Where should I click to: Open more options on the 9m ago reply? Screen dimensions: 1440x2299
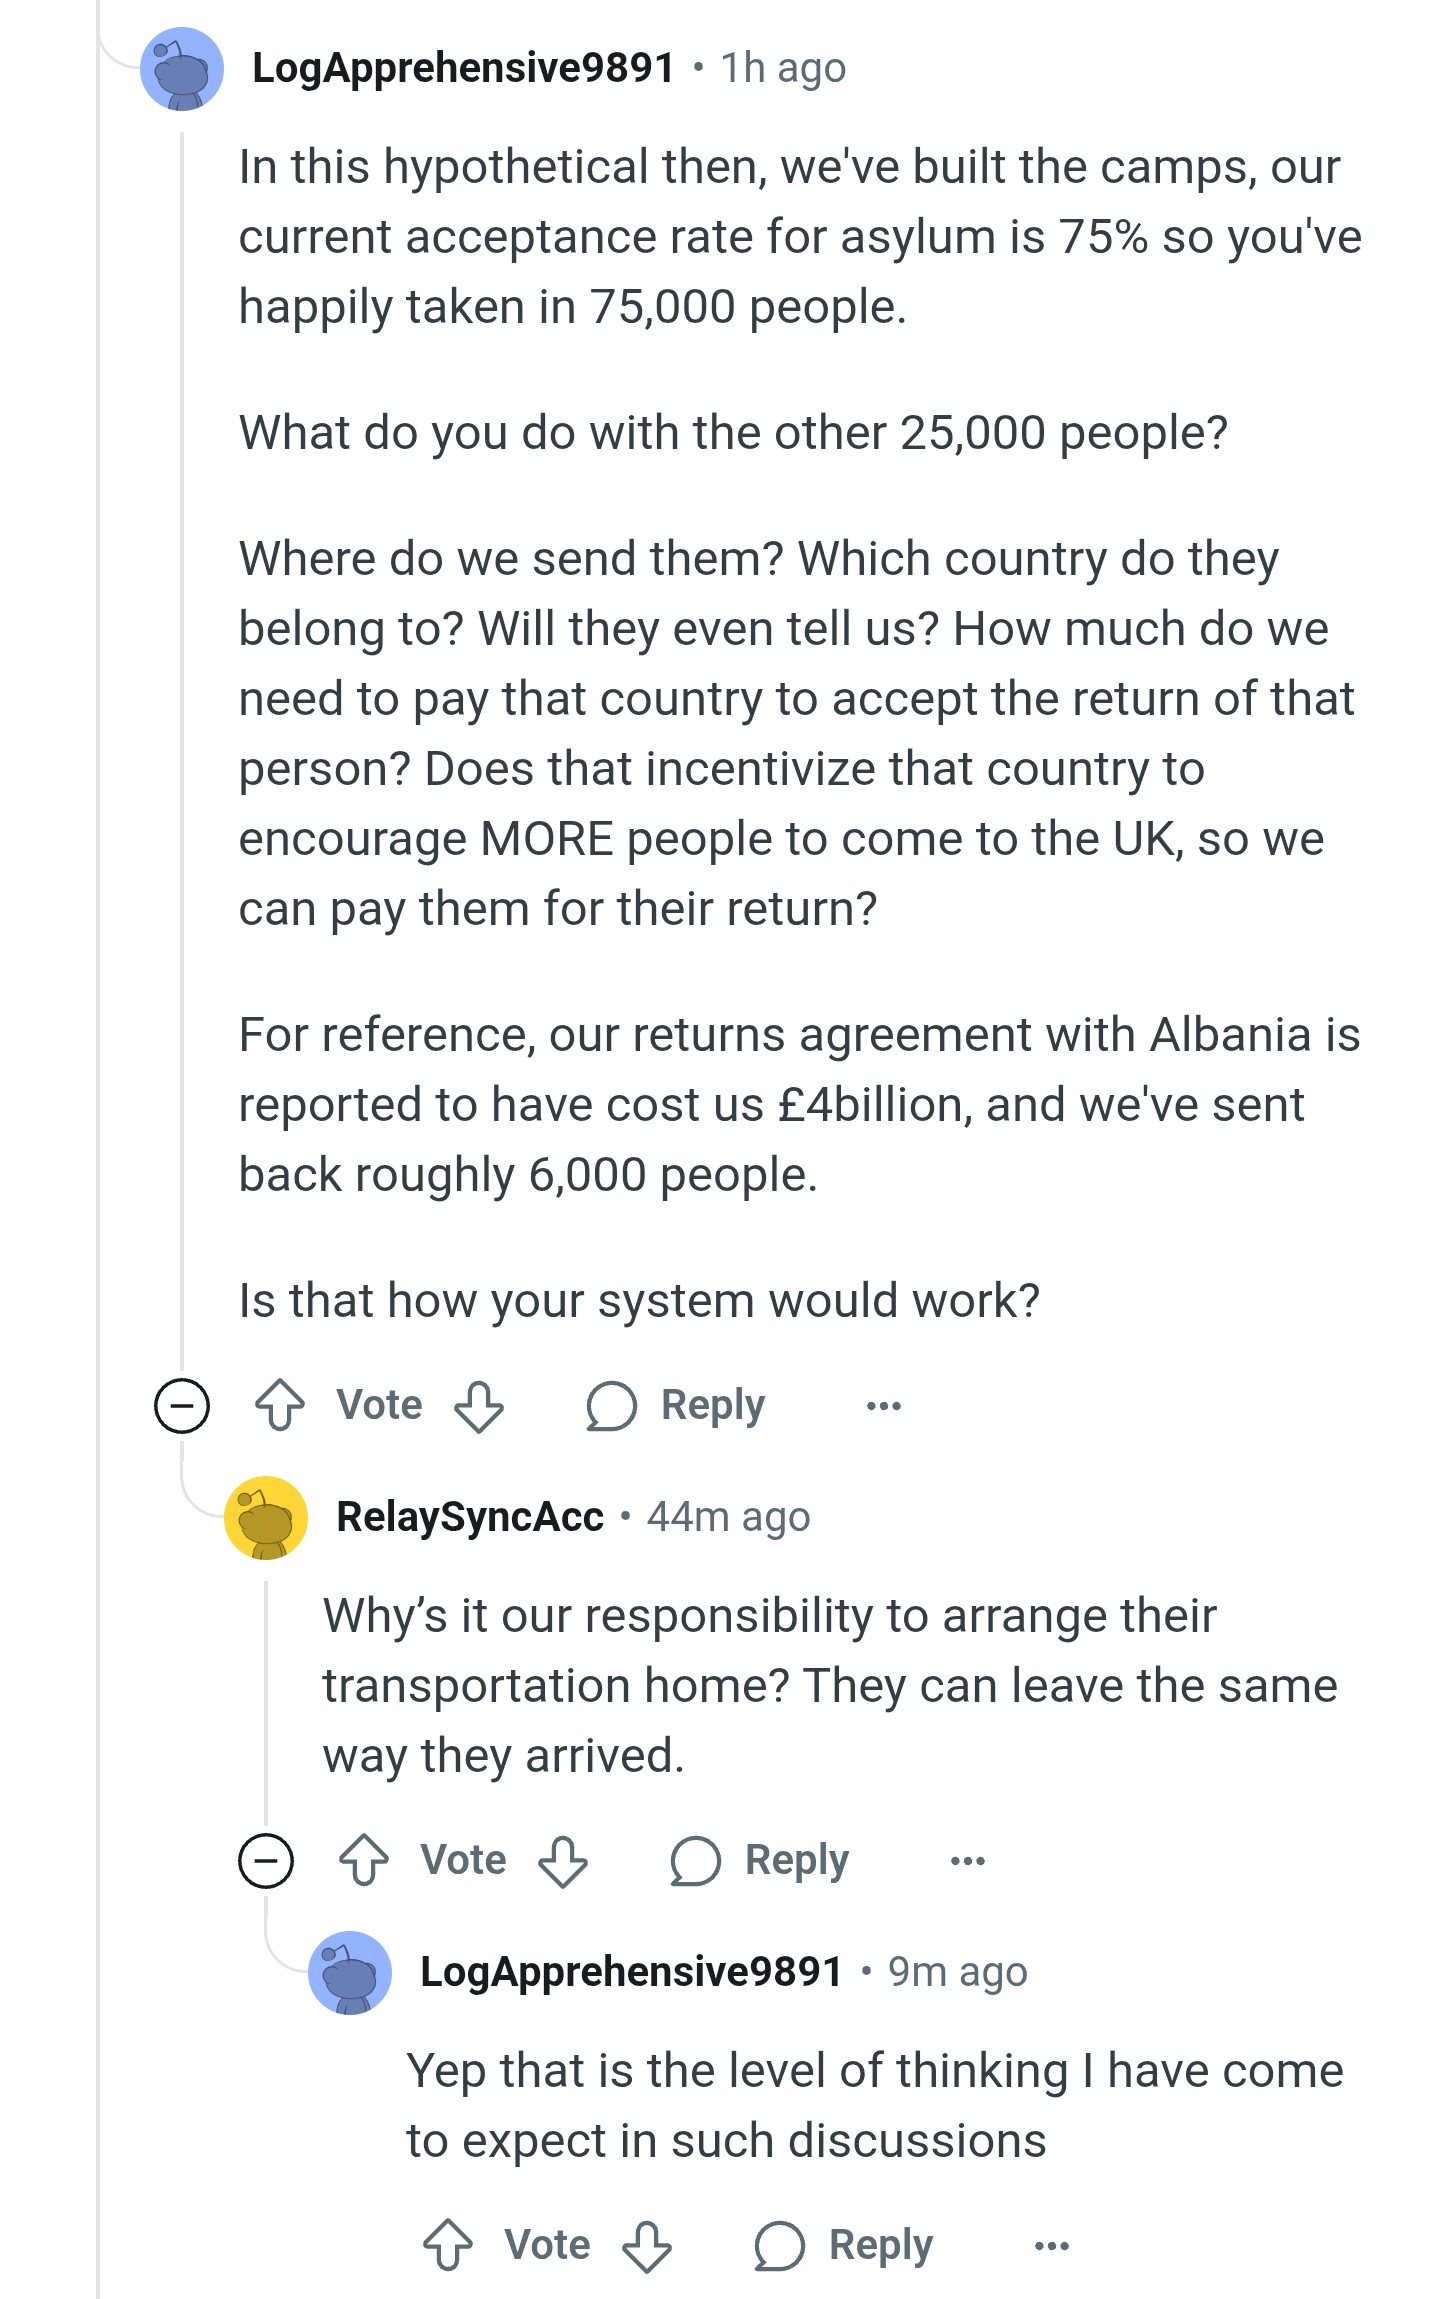[1052, 2245]
